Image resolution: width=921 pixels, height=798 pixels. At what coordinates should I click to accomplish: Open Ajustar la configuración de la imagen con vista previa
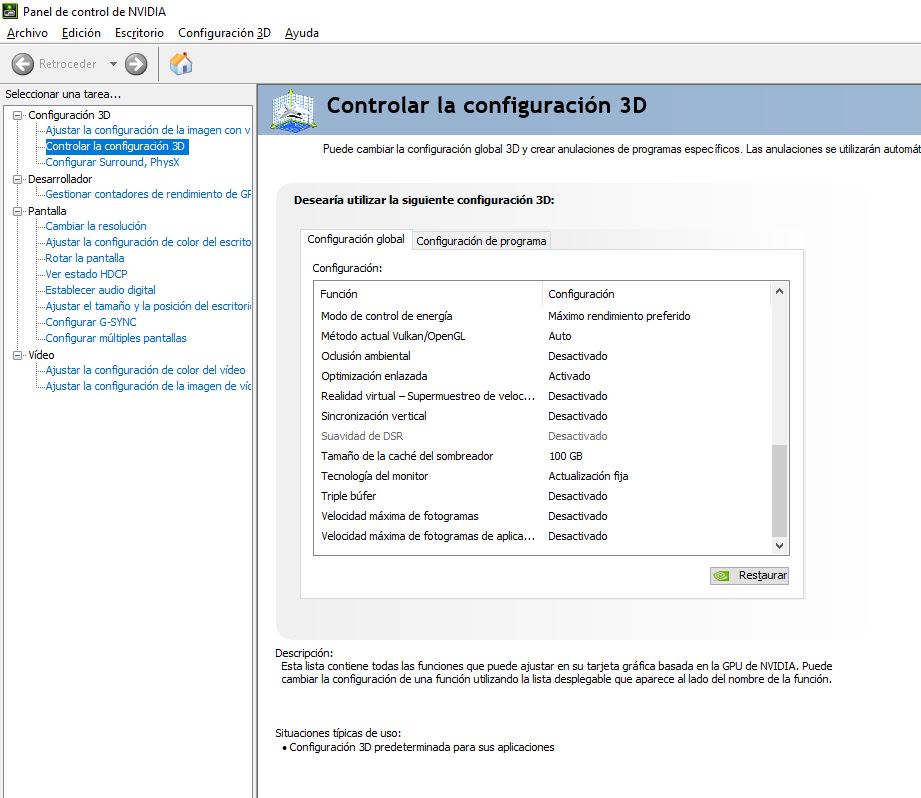click(148, 130)
